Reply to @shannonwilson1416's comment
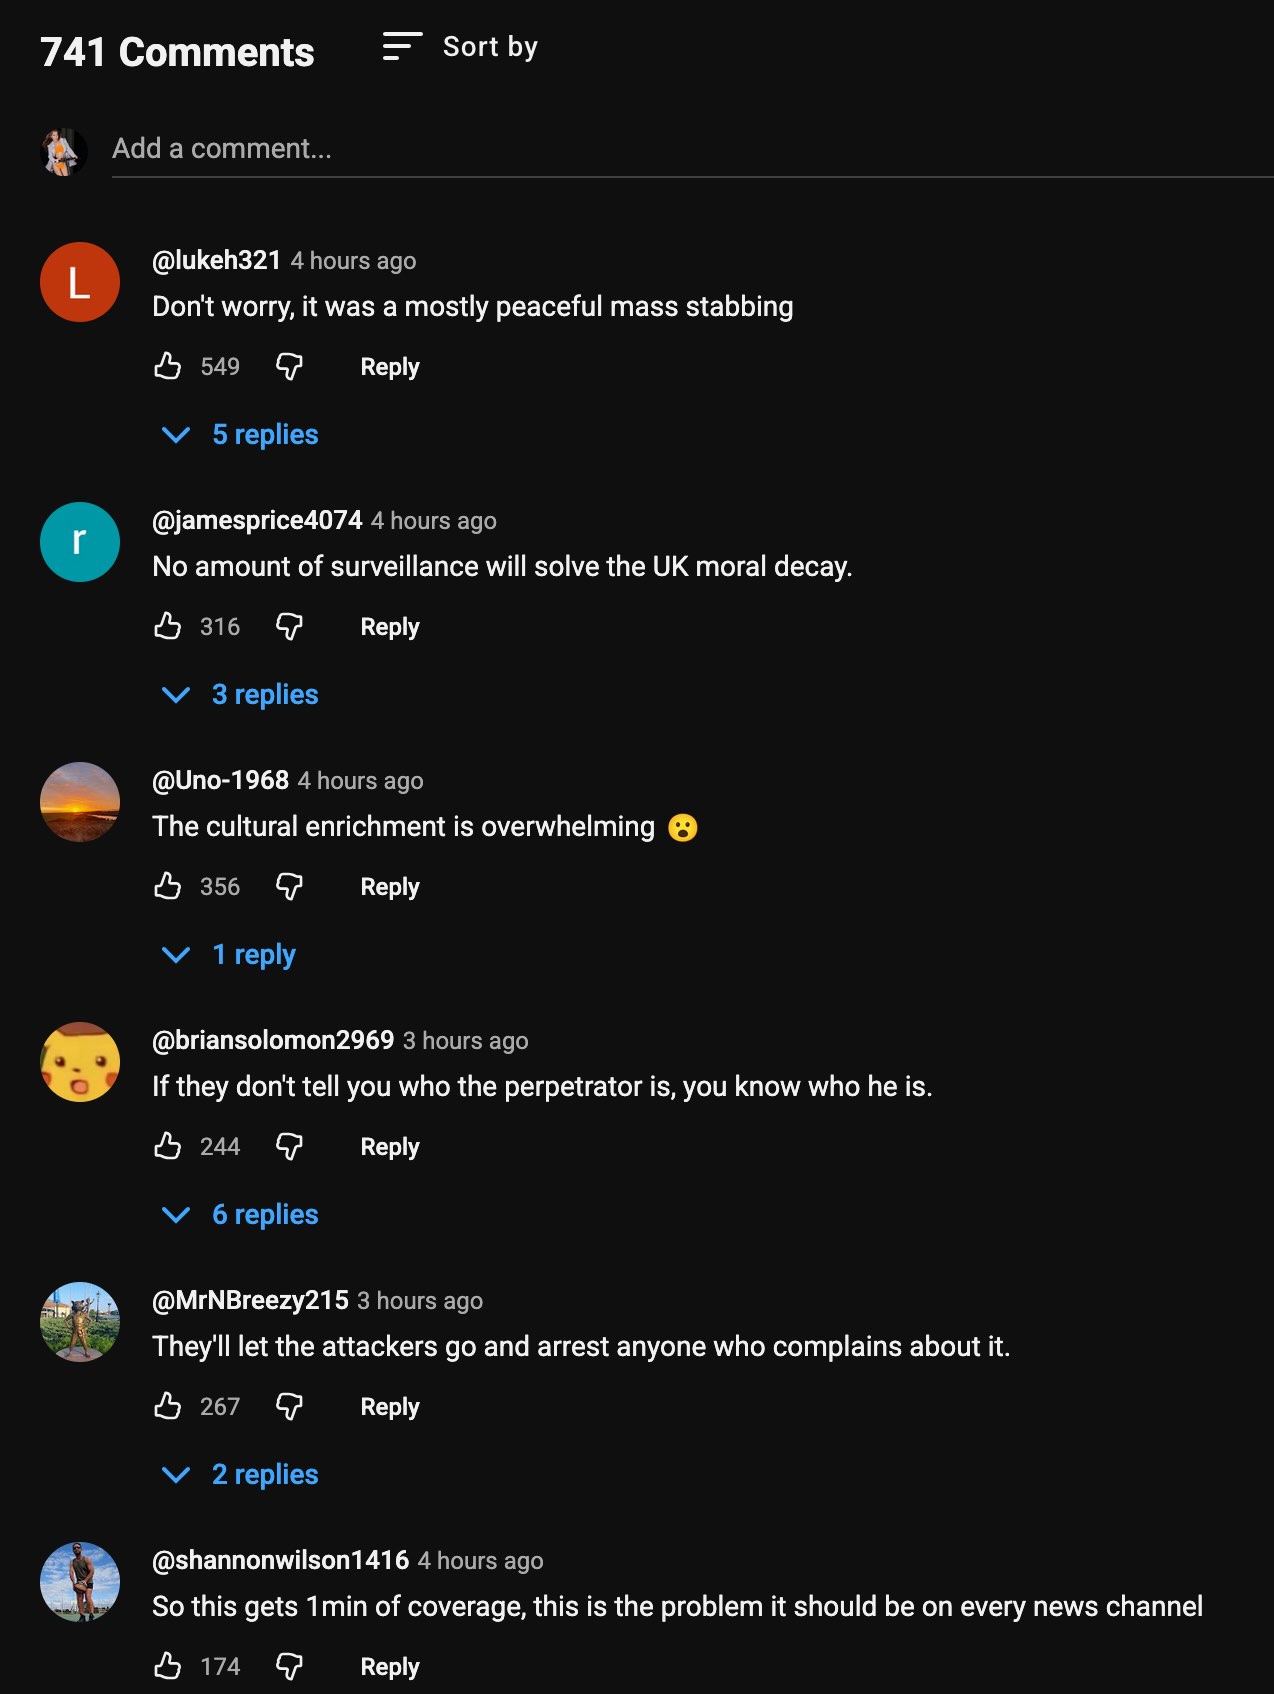 [389, 1666]
